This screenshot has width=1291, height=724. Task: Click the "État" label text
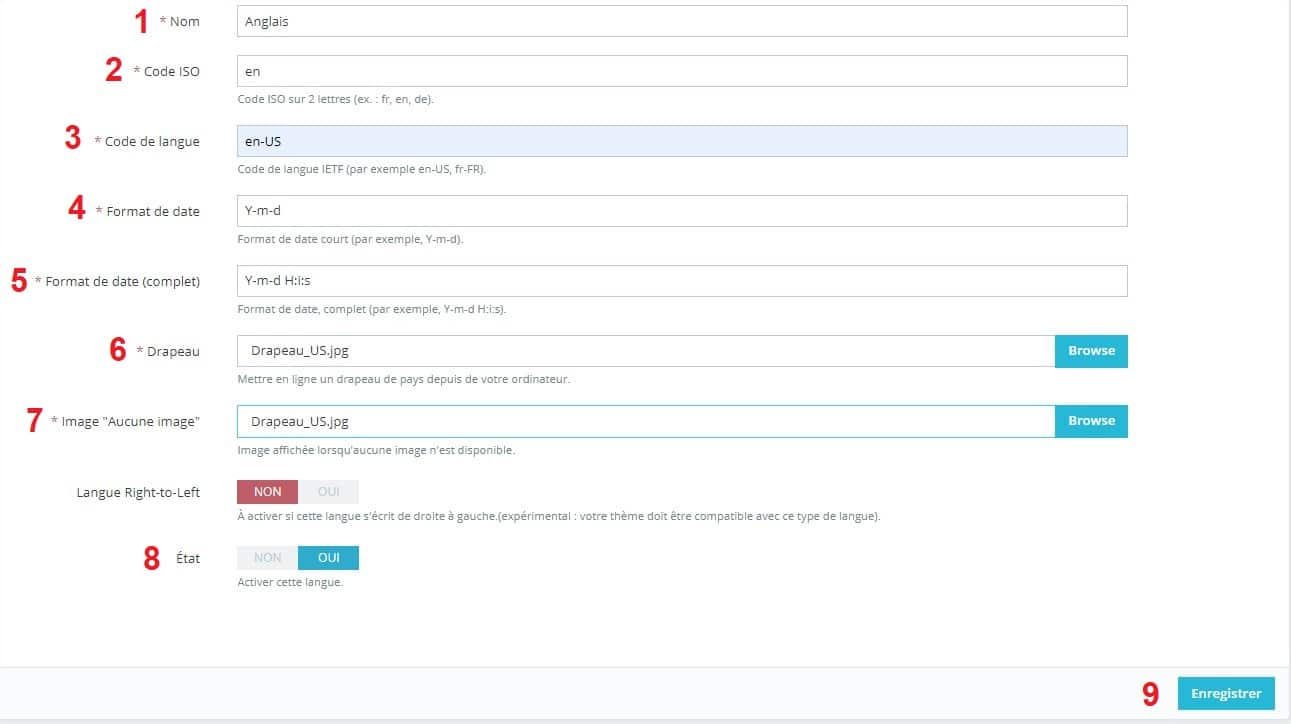[188, 559]
